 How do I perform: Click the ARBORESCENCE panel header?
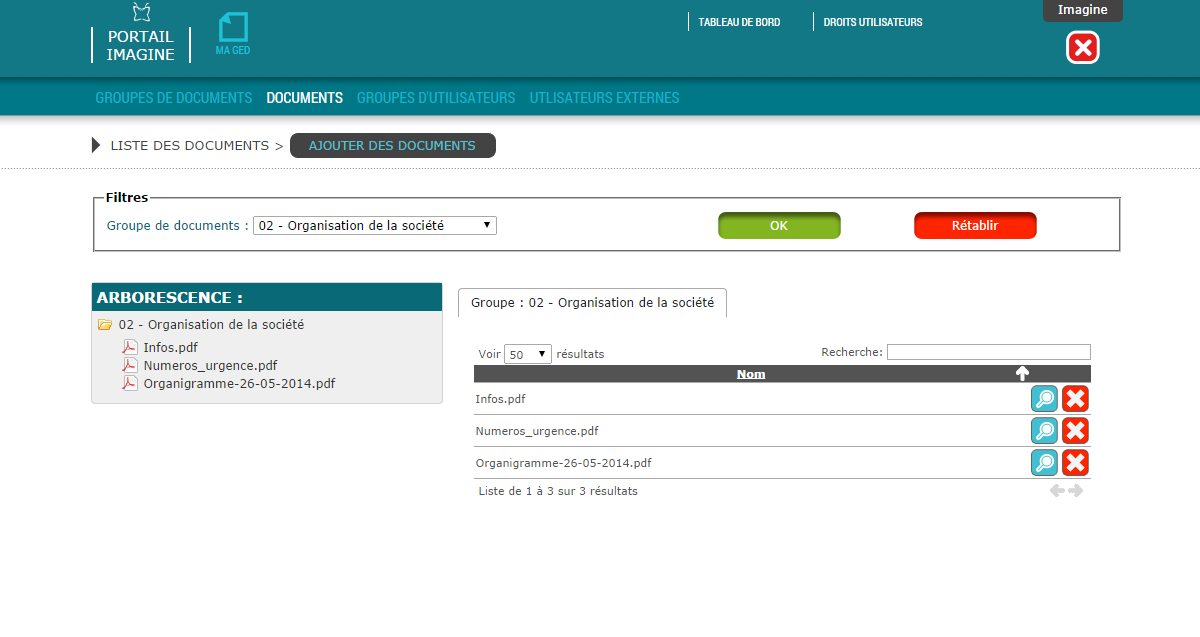(x=267, y=297)
